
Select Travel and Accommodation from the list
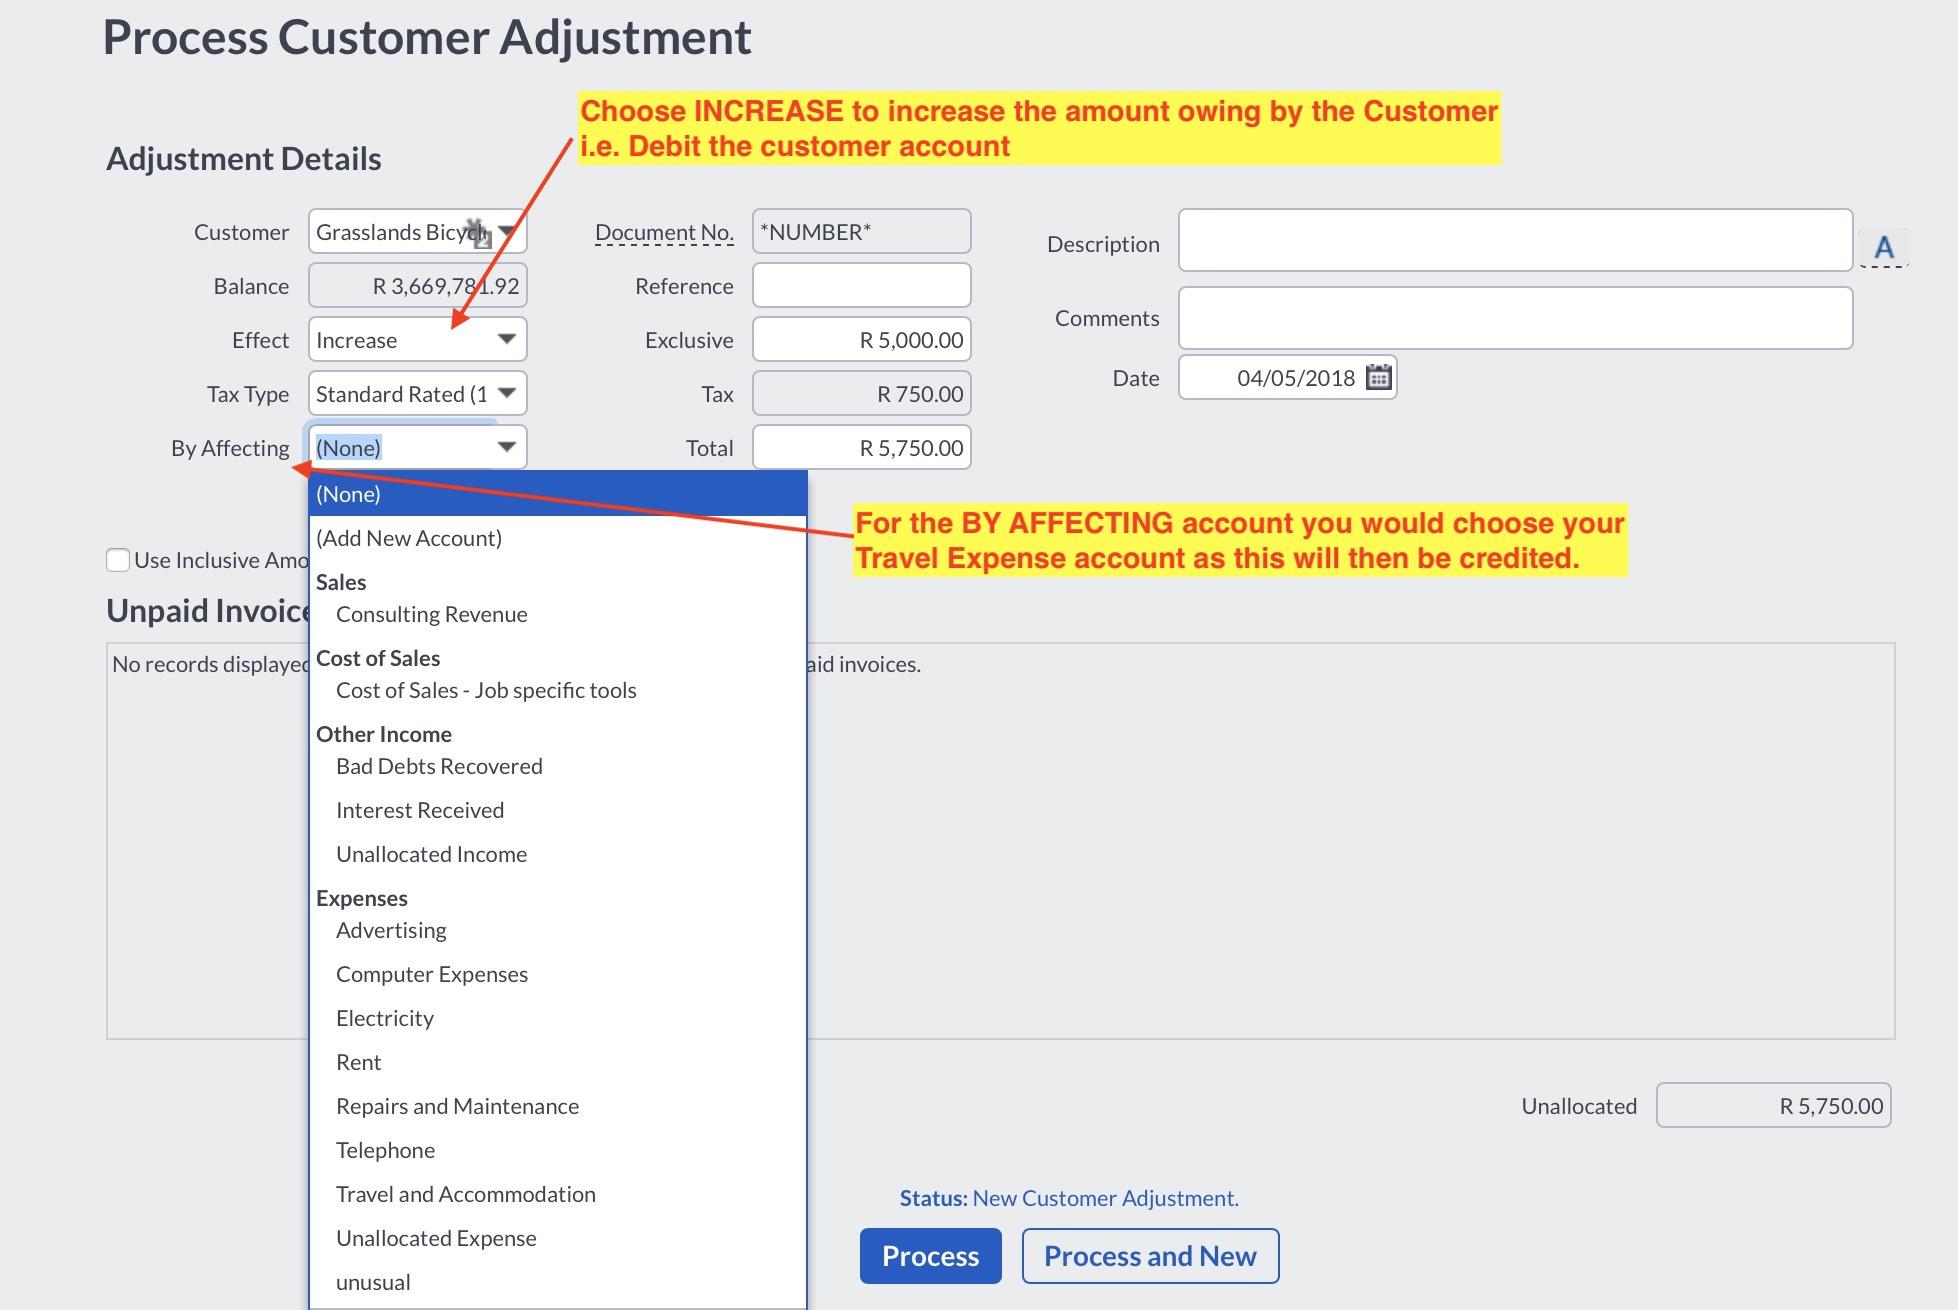[465, 1194]
